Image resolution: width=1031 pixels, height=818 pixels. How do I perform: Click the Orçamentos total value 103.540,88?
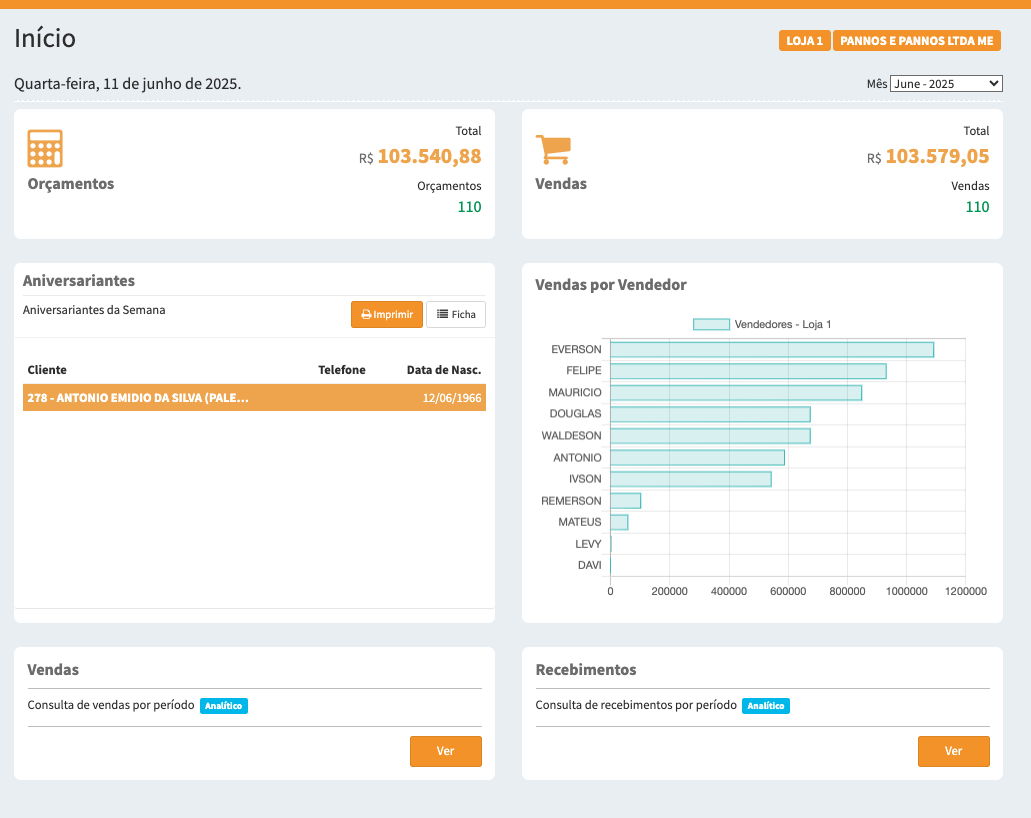(429, 157)
